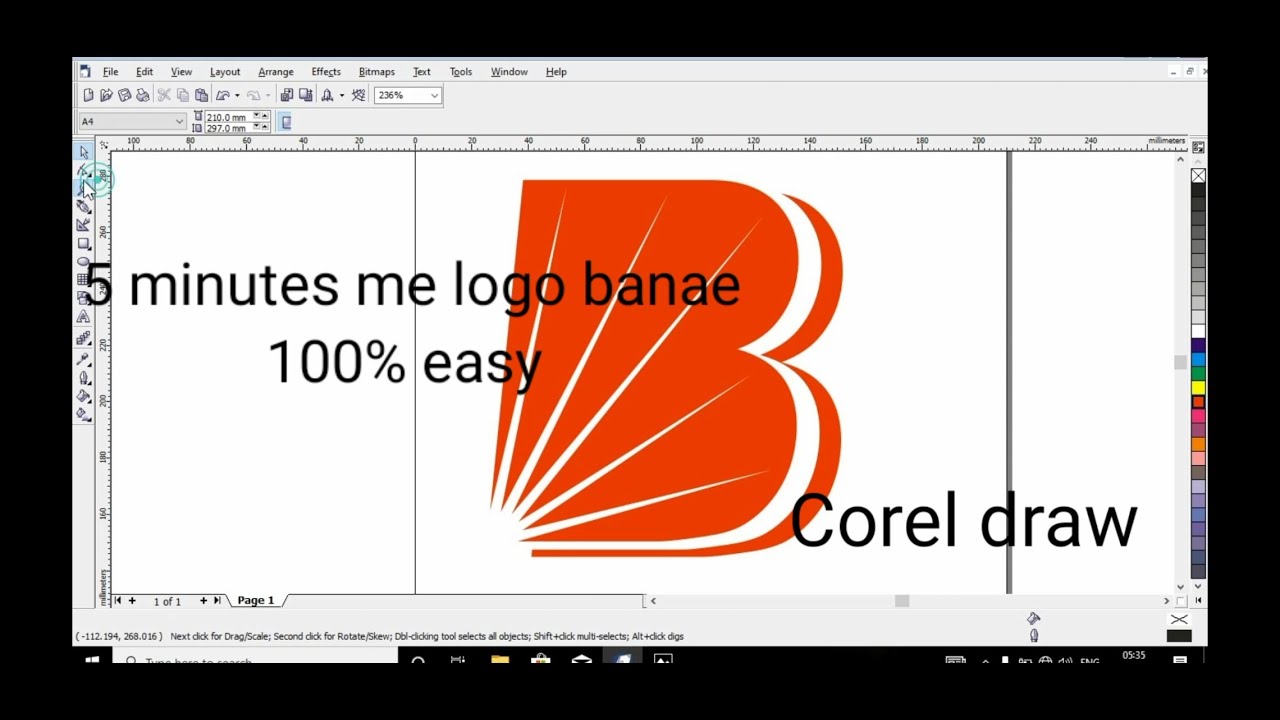Screen dimensions: 1280x720
Task: Select the Interactive Fill tool
Action: click(84, 413)
